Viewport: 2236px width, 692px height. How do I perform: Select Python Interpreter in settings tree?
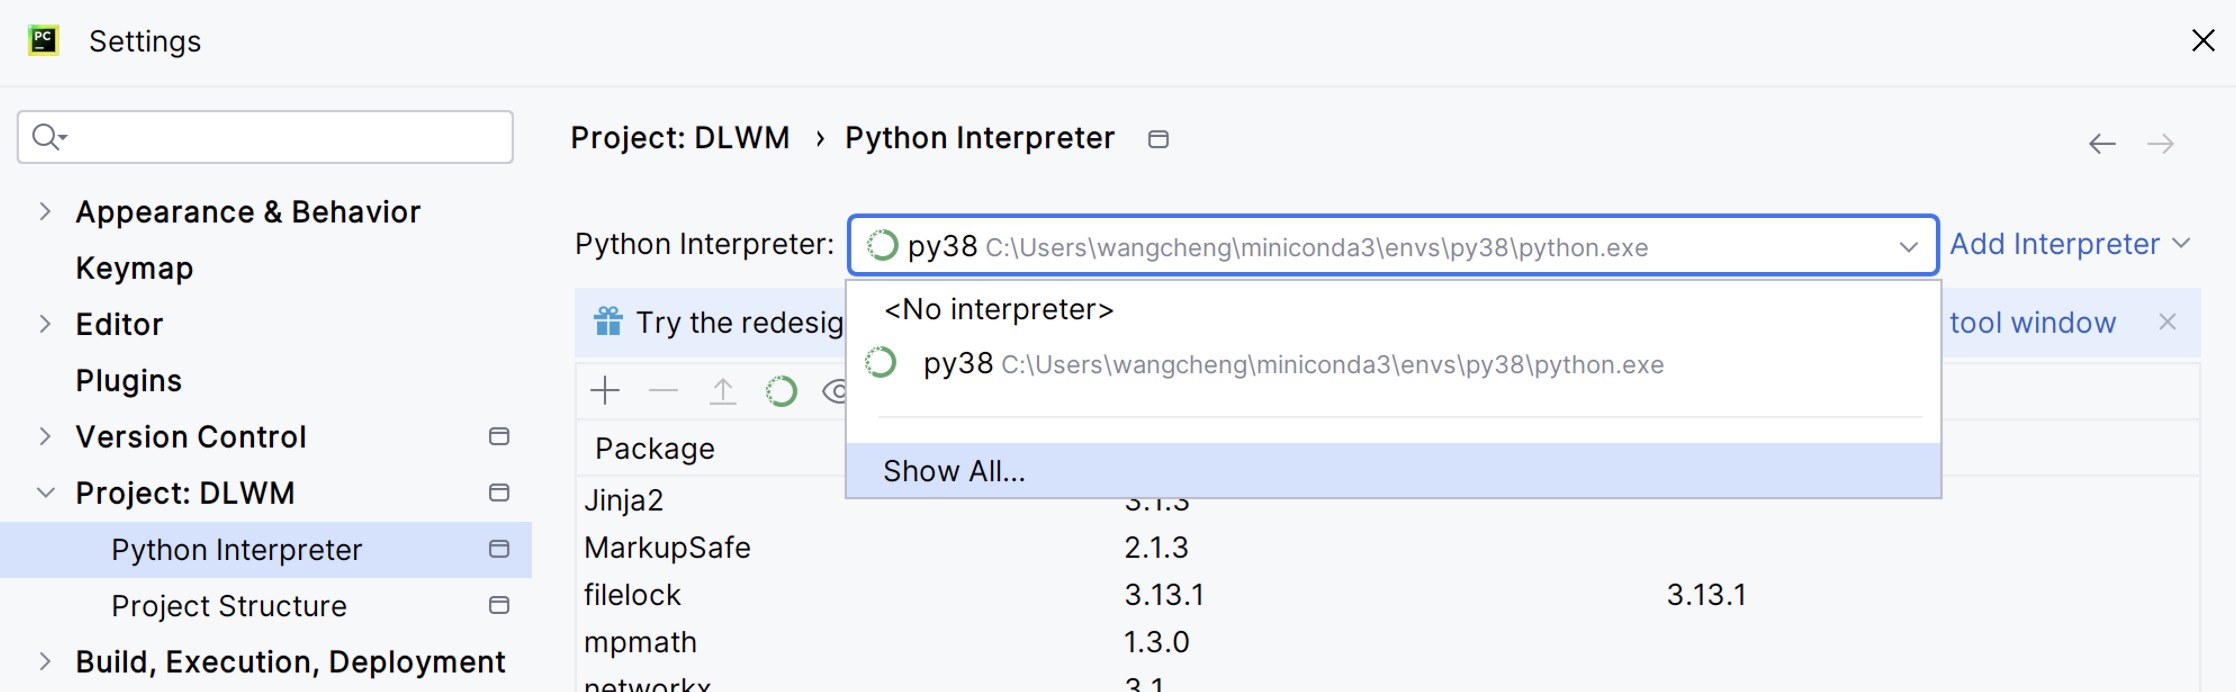click(266, 549)
